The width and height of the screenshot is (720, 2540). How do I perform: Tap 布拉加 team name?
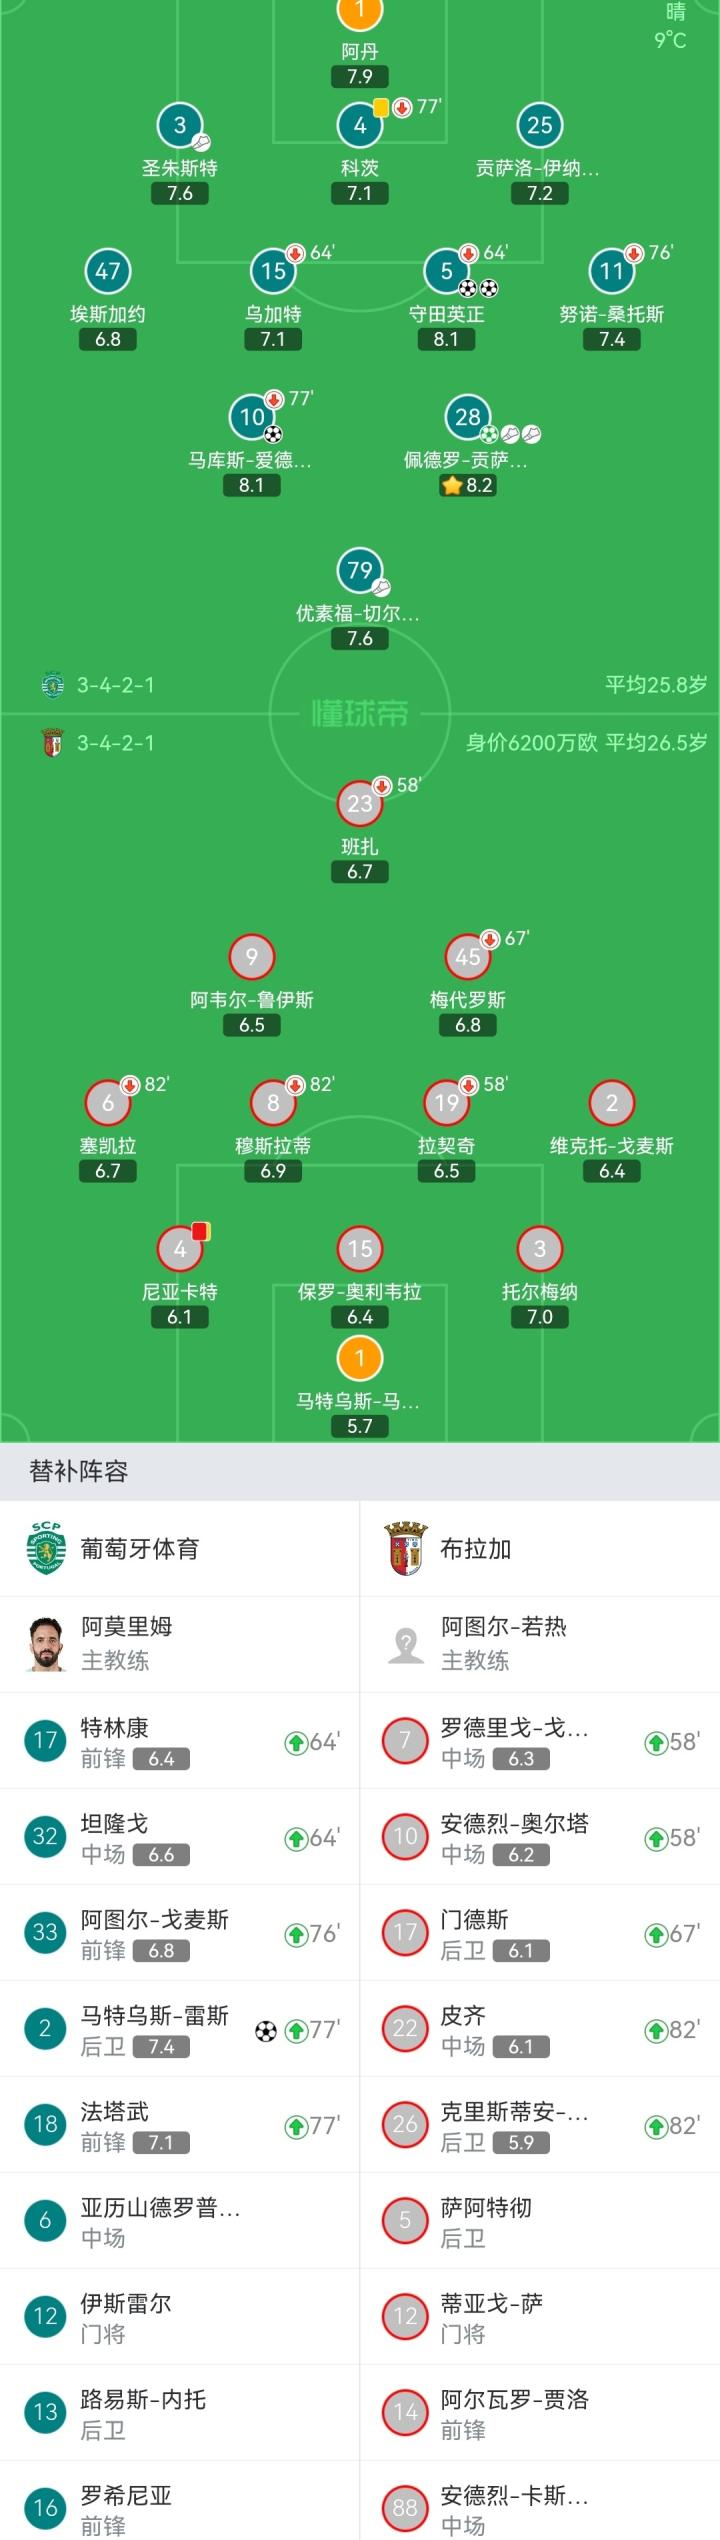click(x=476, y=1549)
